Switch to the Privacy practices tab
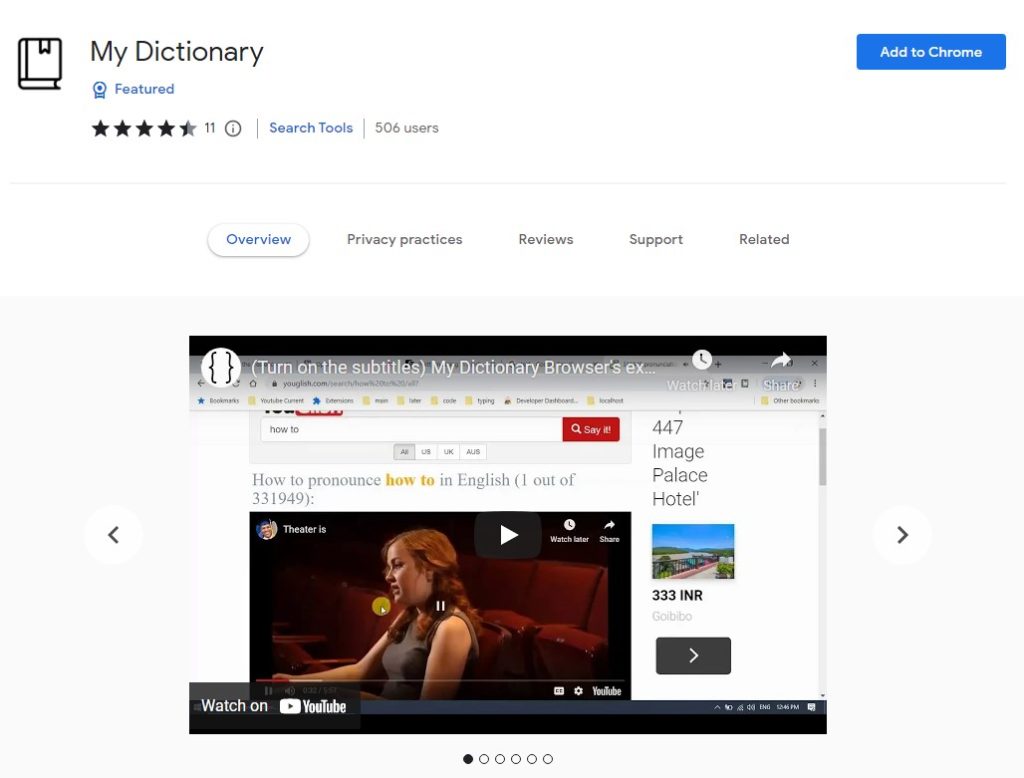The width and height of the screenshot is (1024, 778). pos(404,240)
